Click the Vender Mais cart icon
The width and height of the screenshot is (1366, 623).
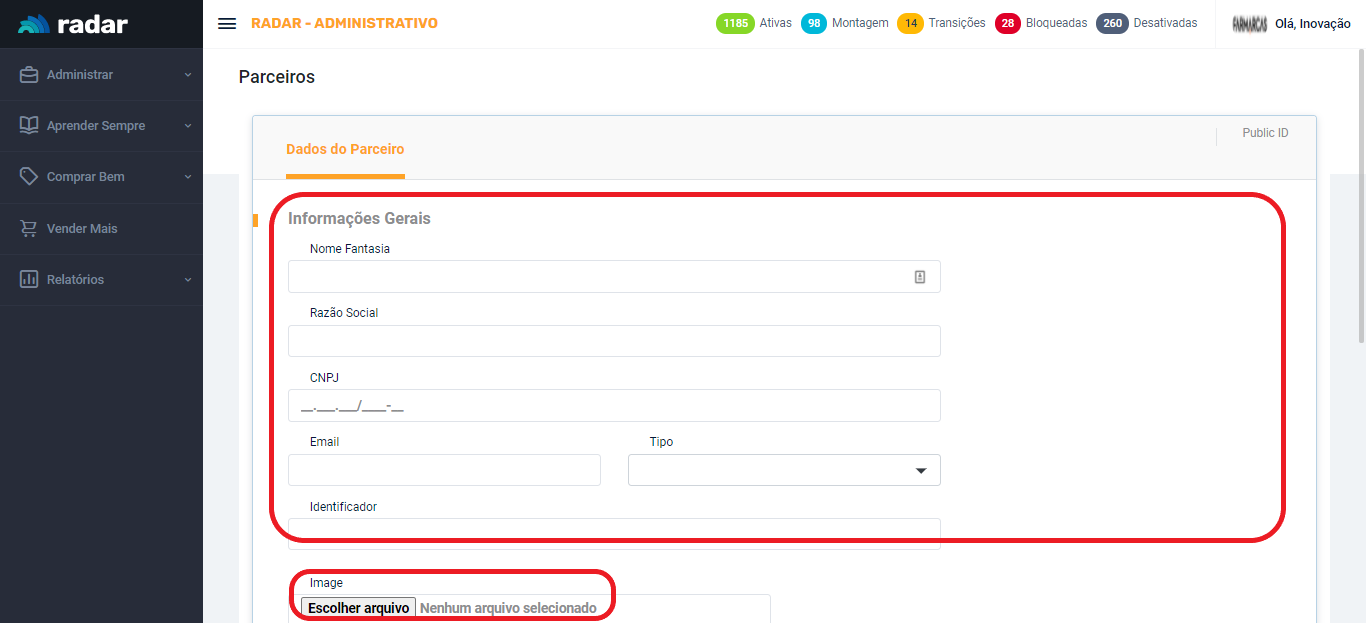[x=29, y=229]
